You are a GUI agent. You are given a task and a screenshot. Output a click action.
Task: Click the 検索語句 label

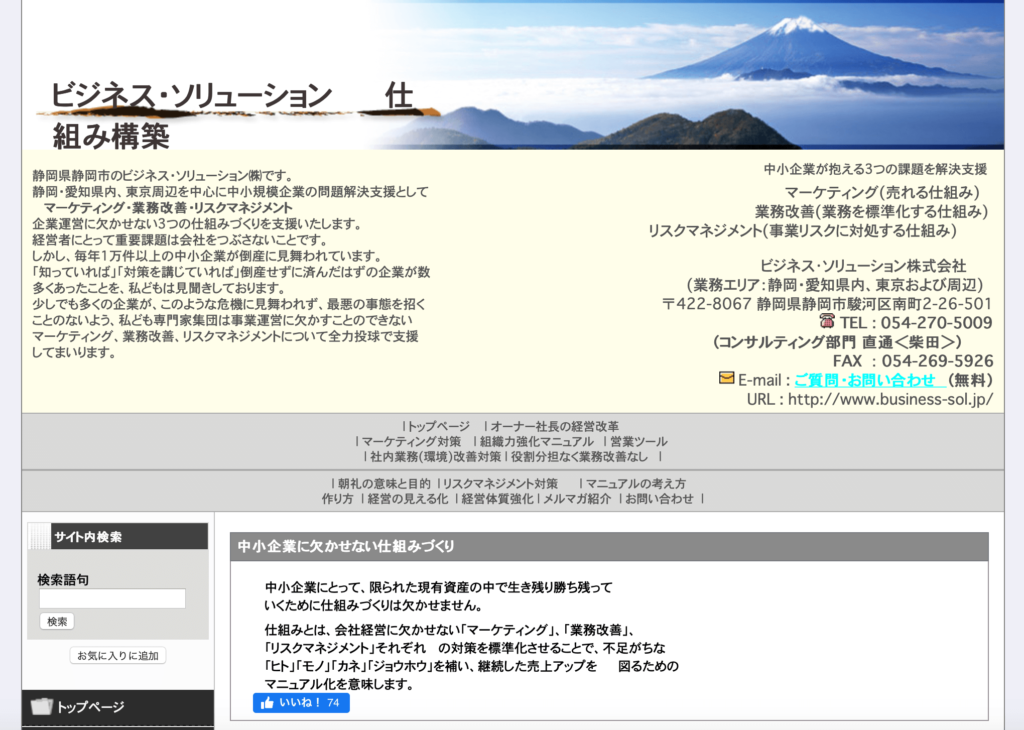(63, 580)
